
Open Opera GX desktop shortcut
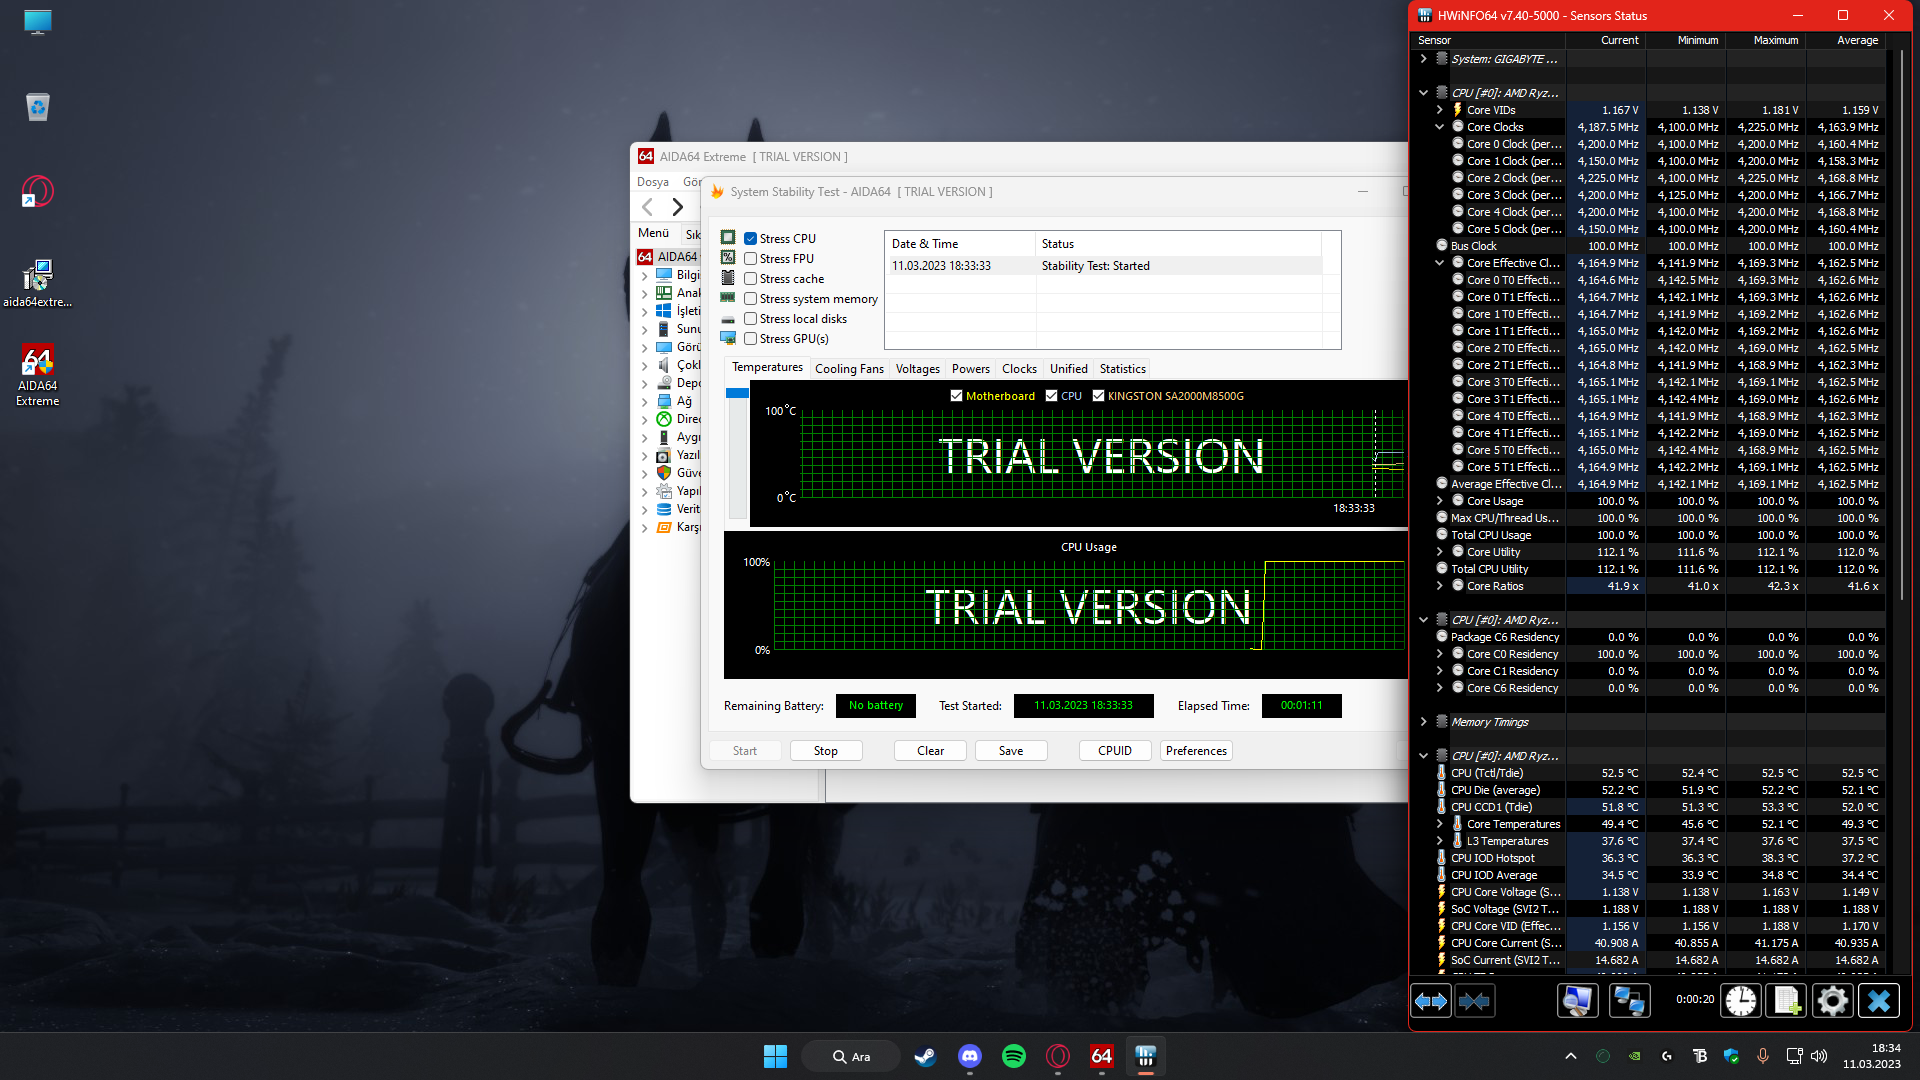[x=37, y=191]
